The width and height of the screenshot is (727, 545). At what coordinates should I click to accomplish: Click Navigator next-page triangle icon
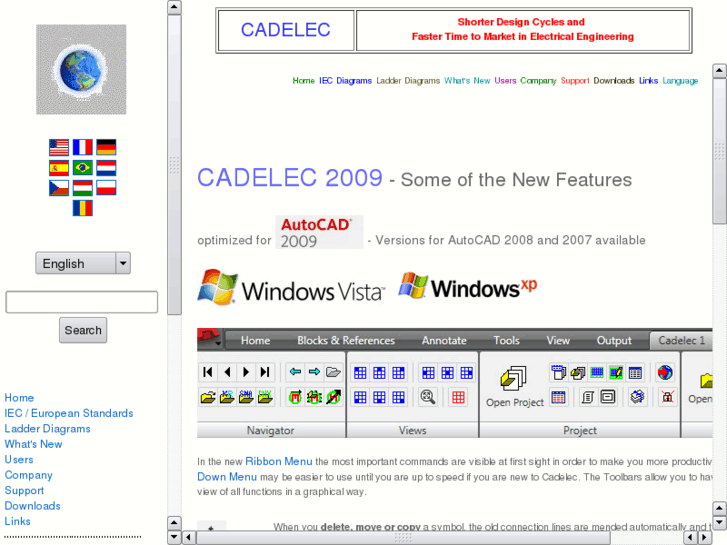click(x=246, y=372)
